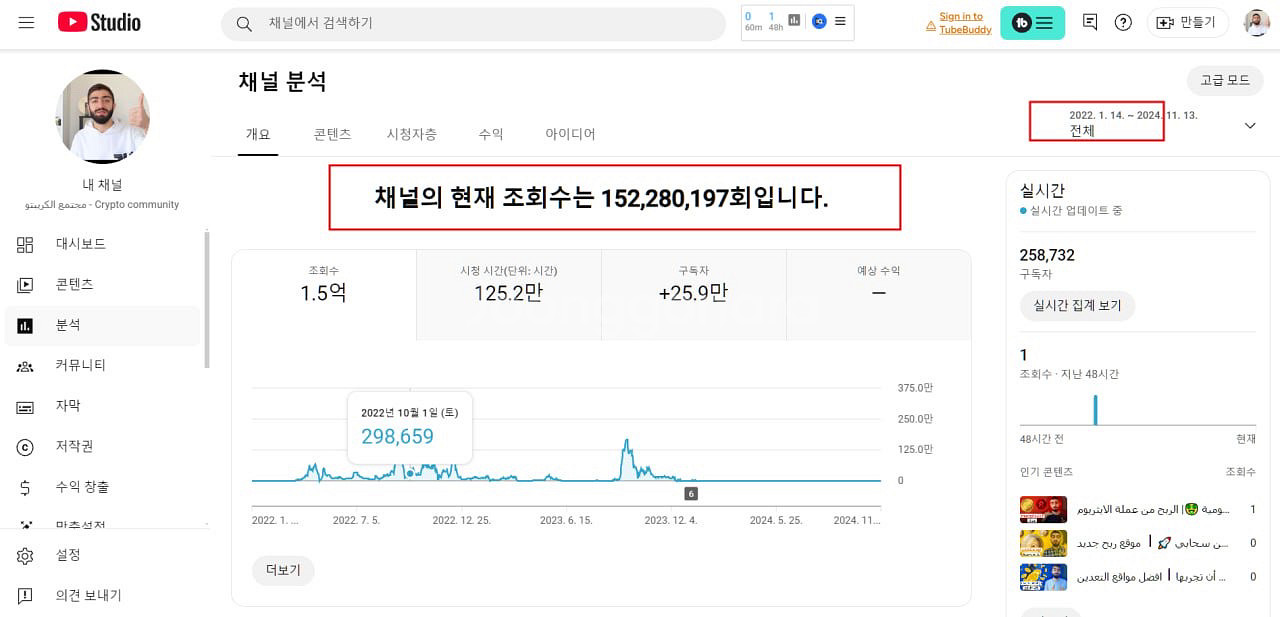
Task: Click the subtitles icon in sidebar
Action: point(25,407)
